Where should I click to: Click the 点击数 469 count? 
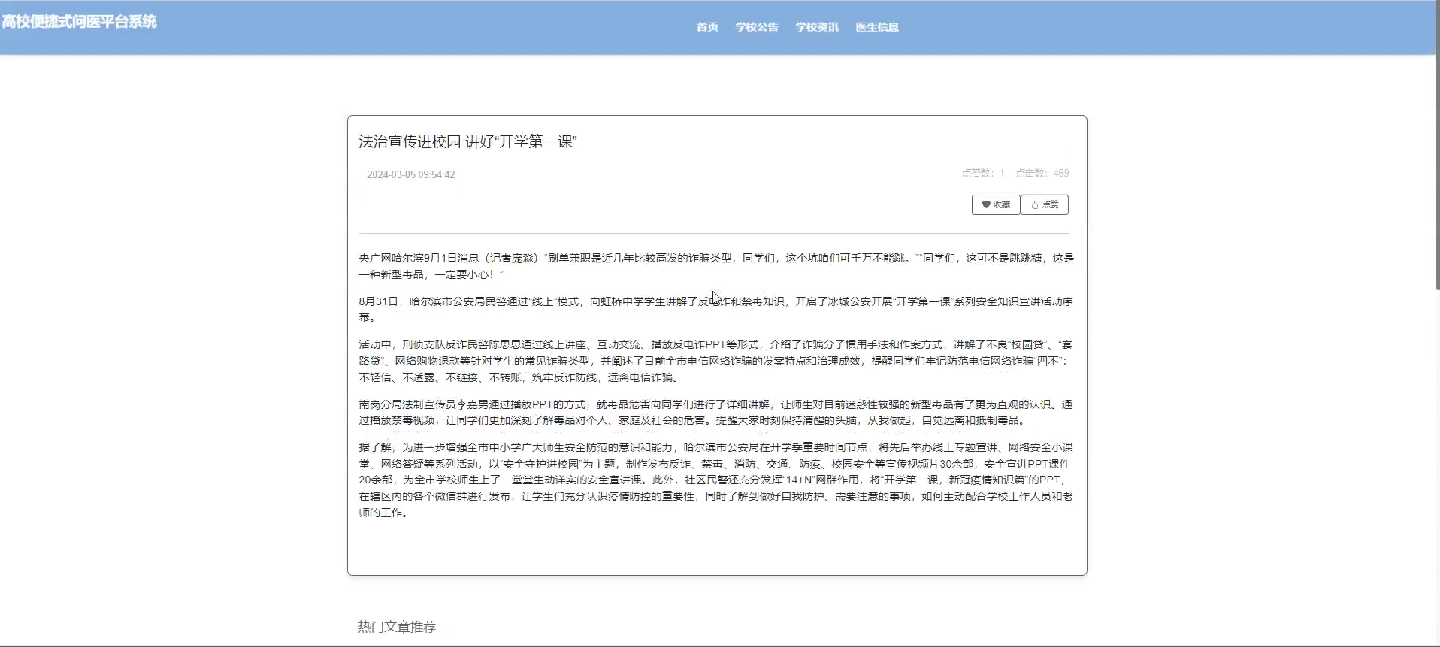click(1042, 173)
